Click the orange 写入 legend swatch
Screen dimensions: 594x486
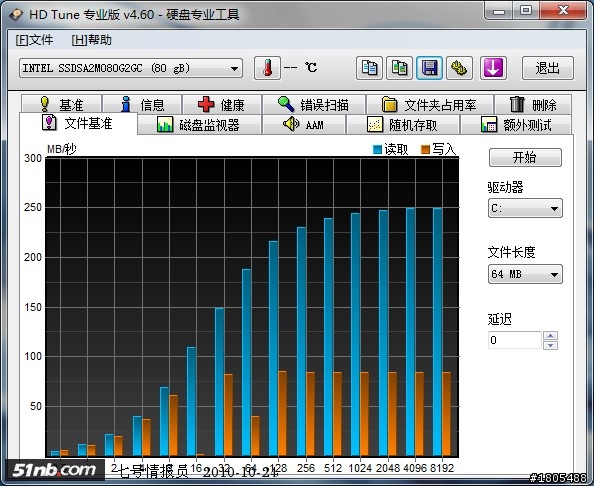pyautogui.click(x=425, y=150)
